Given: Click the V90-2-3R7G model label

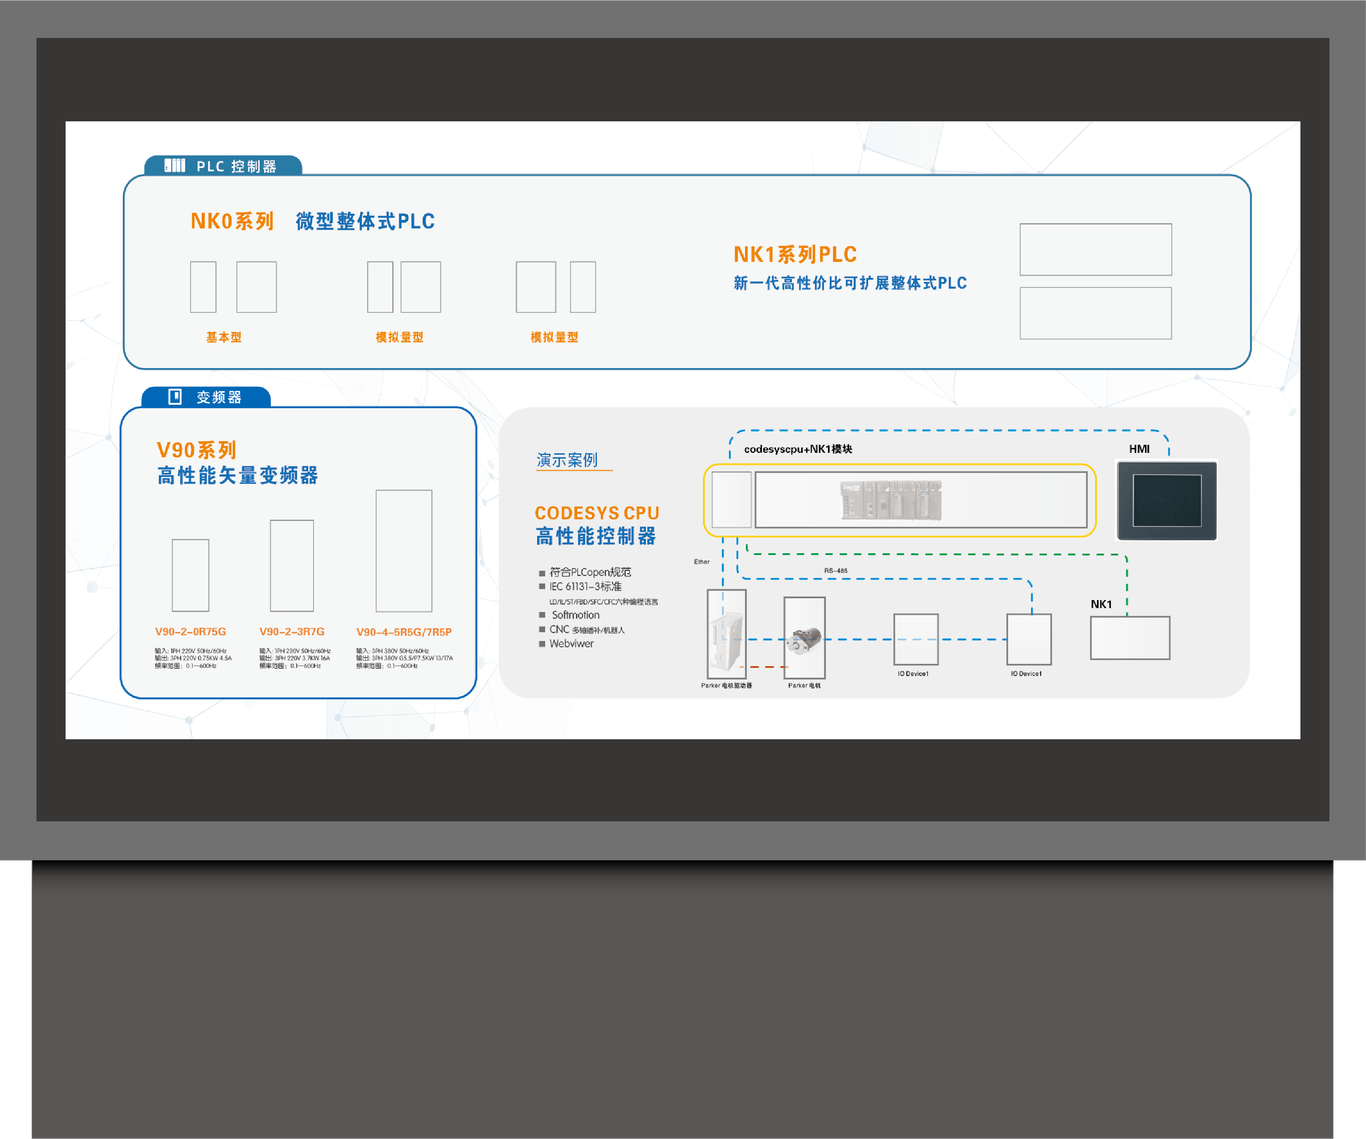Looking at the screenshot, I should [292, 632].
